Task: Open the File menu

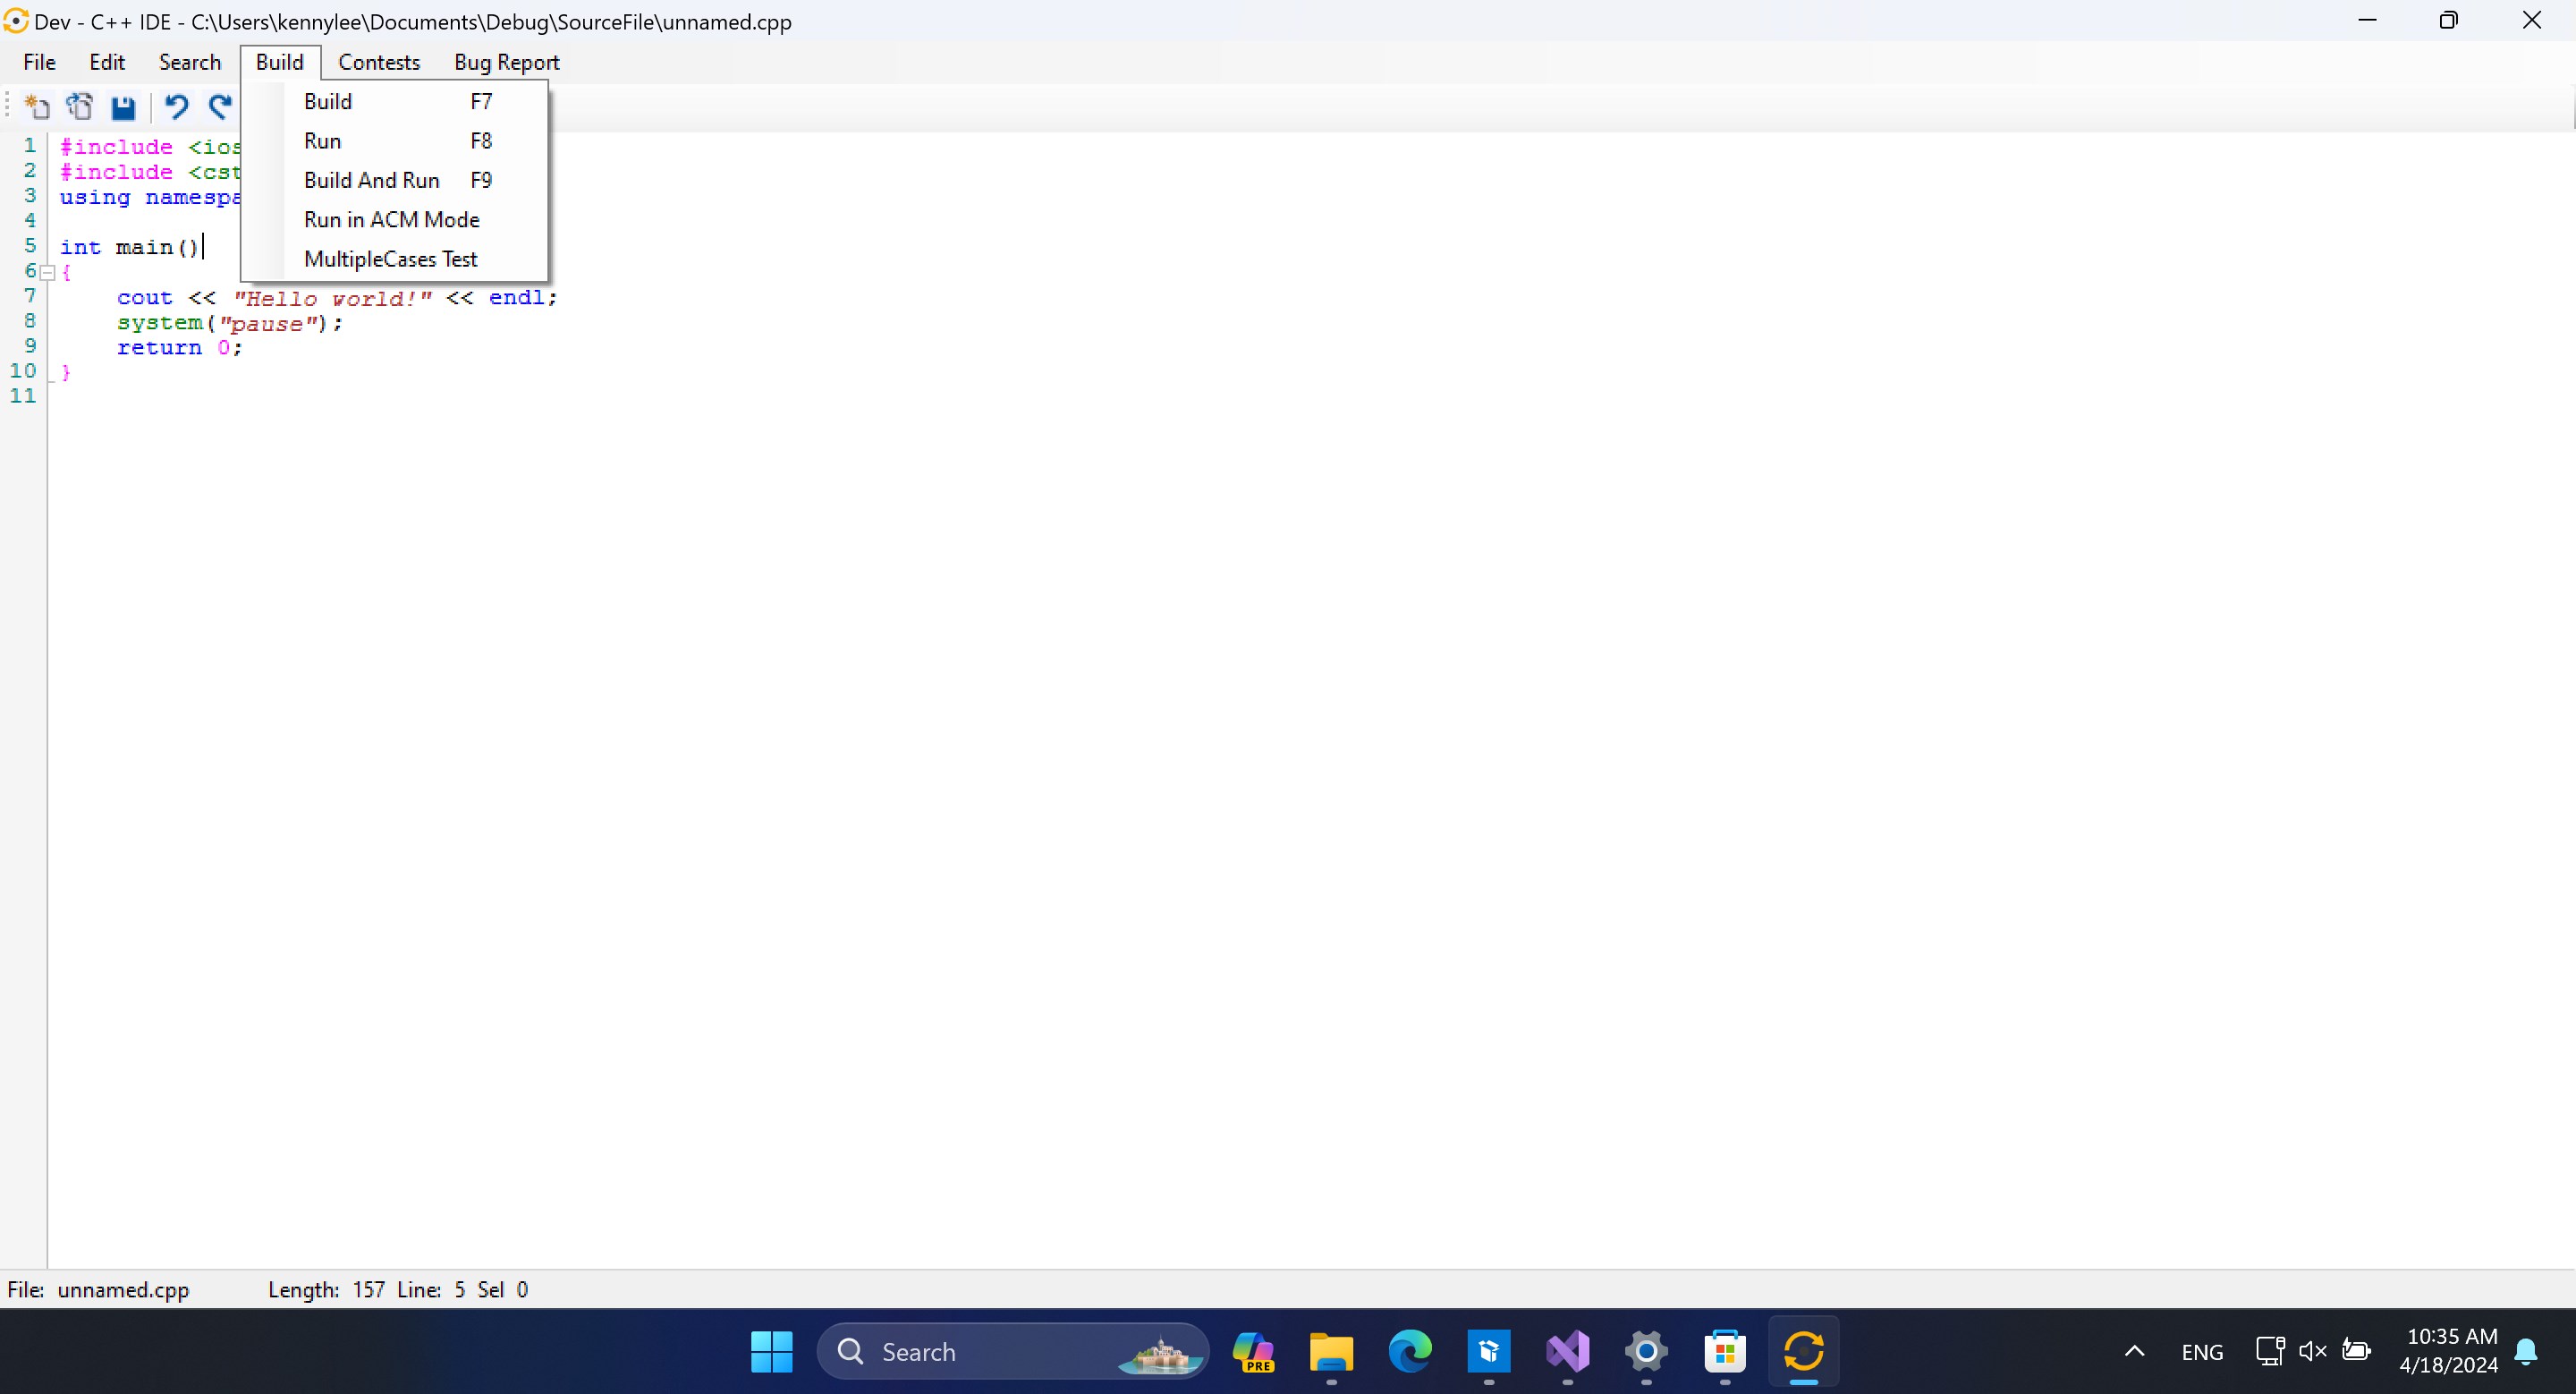Action: (39, 62)
